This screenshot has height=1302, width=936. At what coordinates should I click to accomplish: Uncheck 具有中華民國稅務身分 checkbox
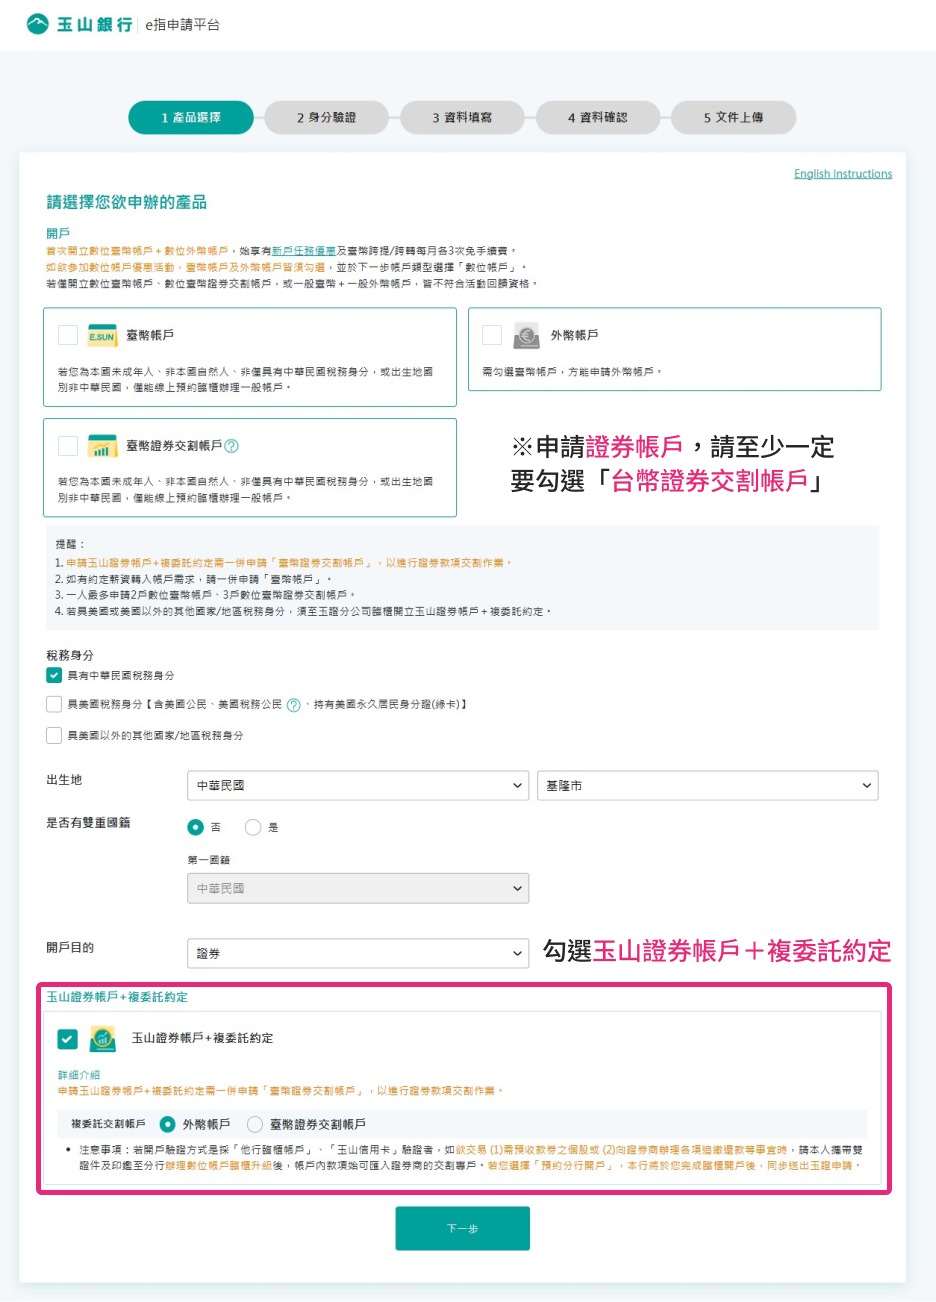tap(54, 675)
